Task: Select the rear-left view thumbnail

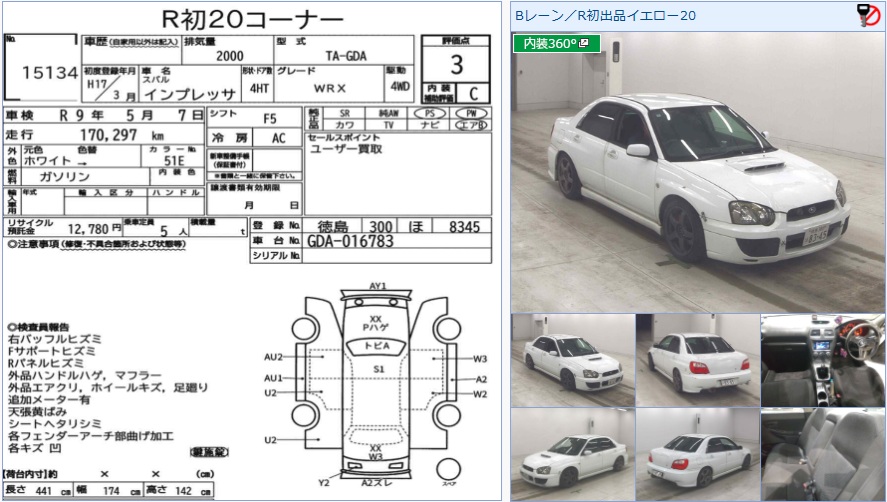Action: coord(696,360)
